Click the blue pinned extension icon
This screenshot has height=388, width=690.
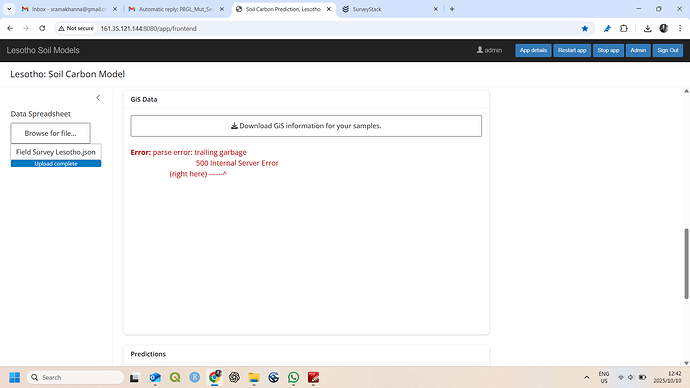click(x=607, y=28)
